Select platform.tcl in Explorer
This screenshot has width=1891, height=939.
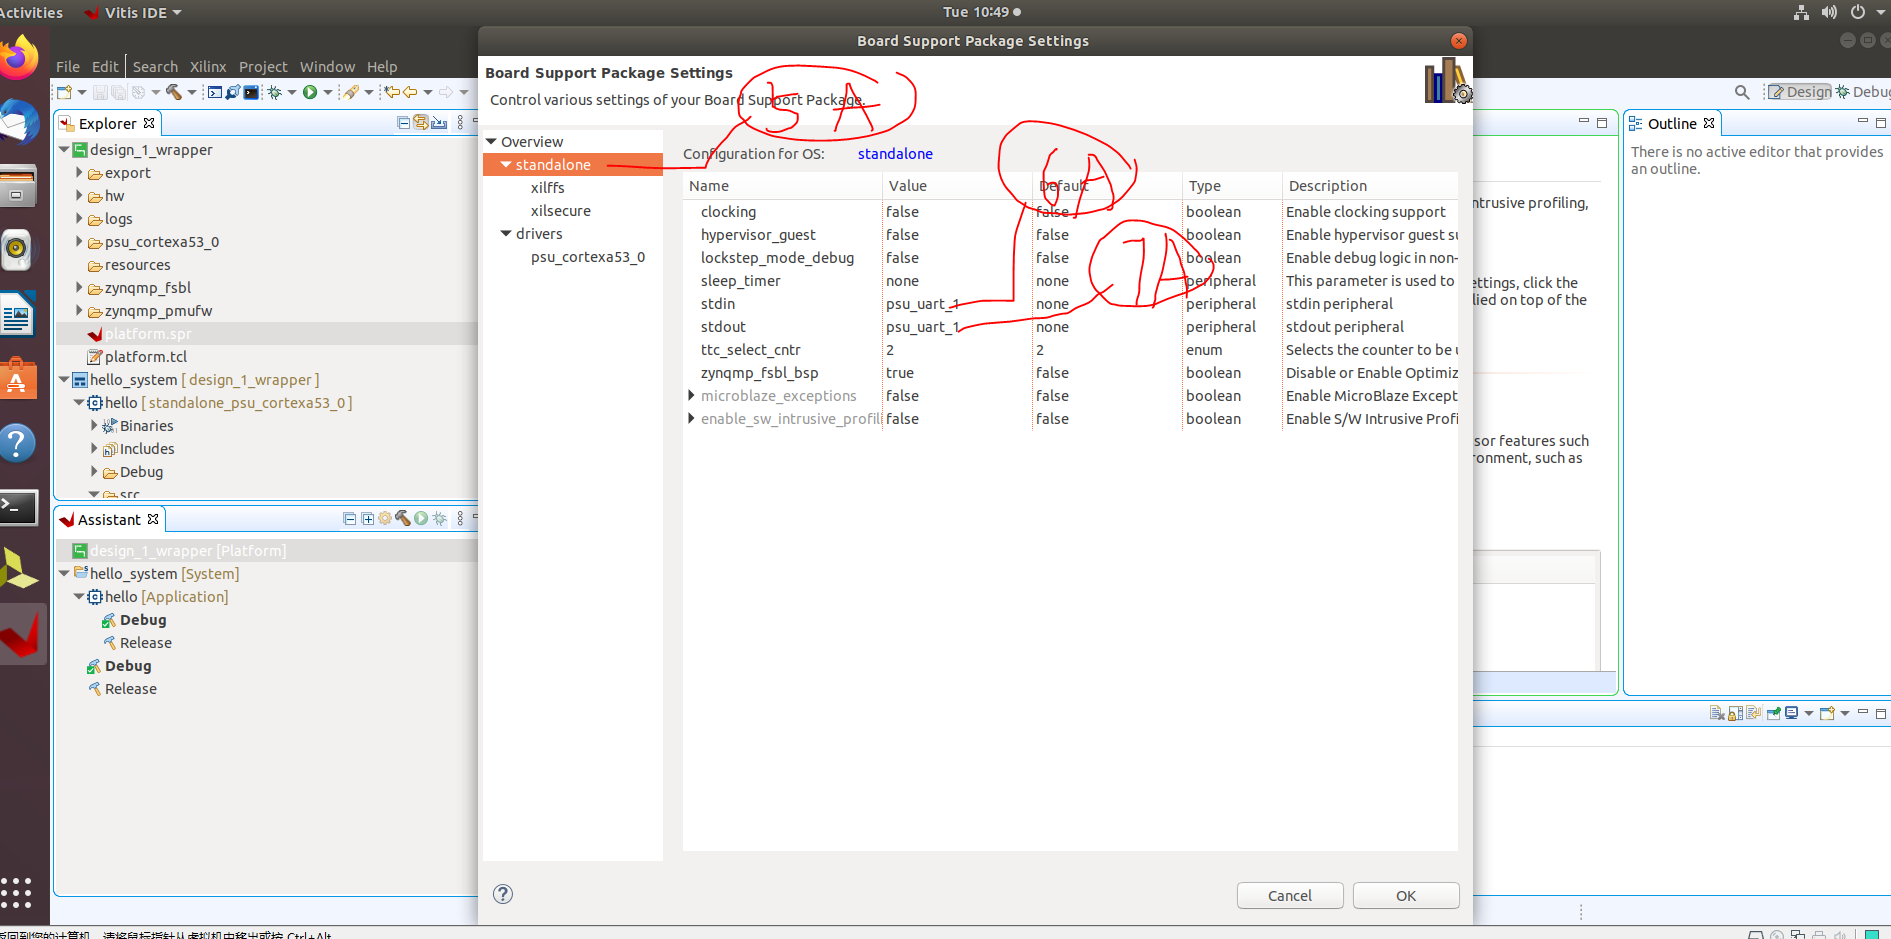pyautogui.click(x=146, y=357)
